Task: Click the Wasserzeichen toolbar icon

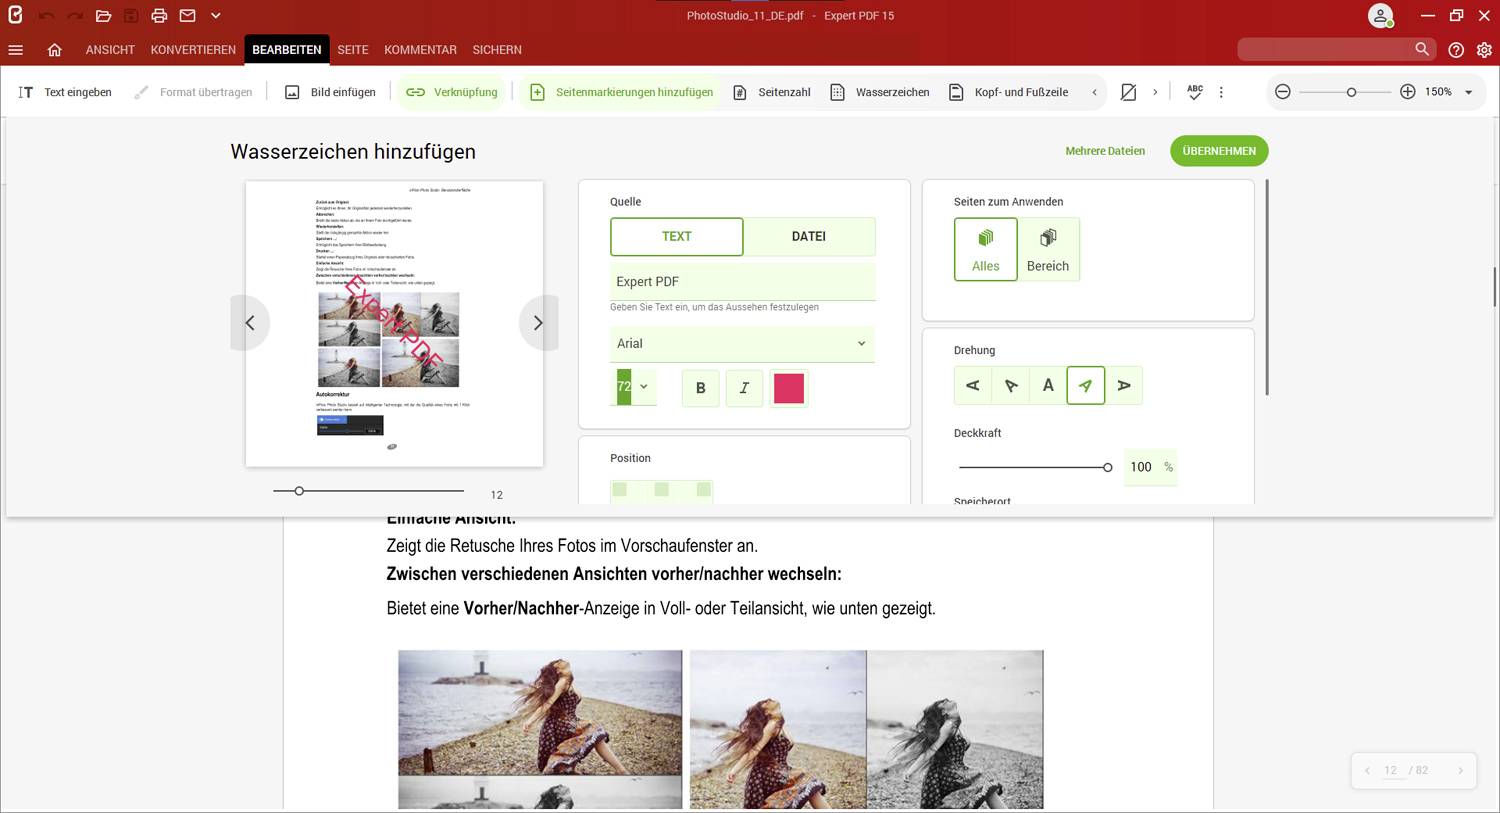Action: tap(838, 92)
